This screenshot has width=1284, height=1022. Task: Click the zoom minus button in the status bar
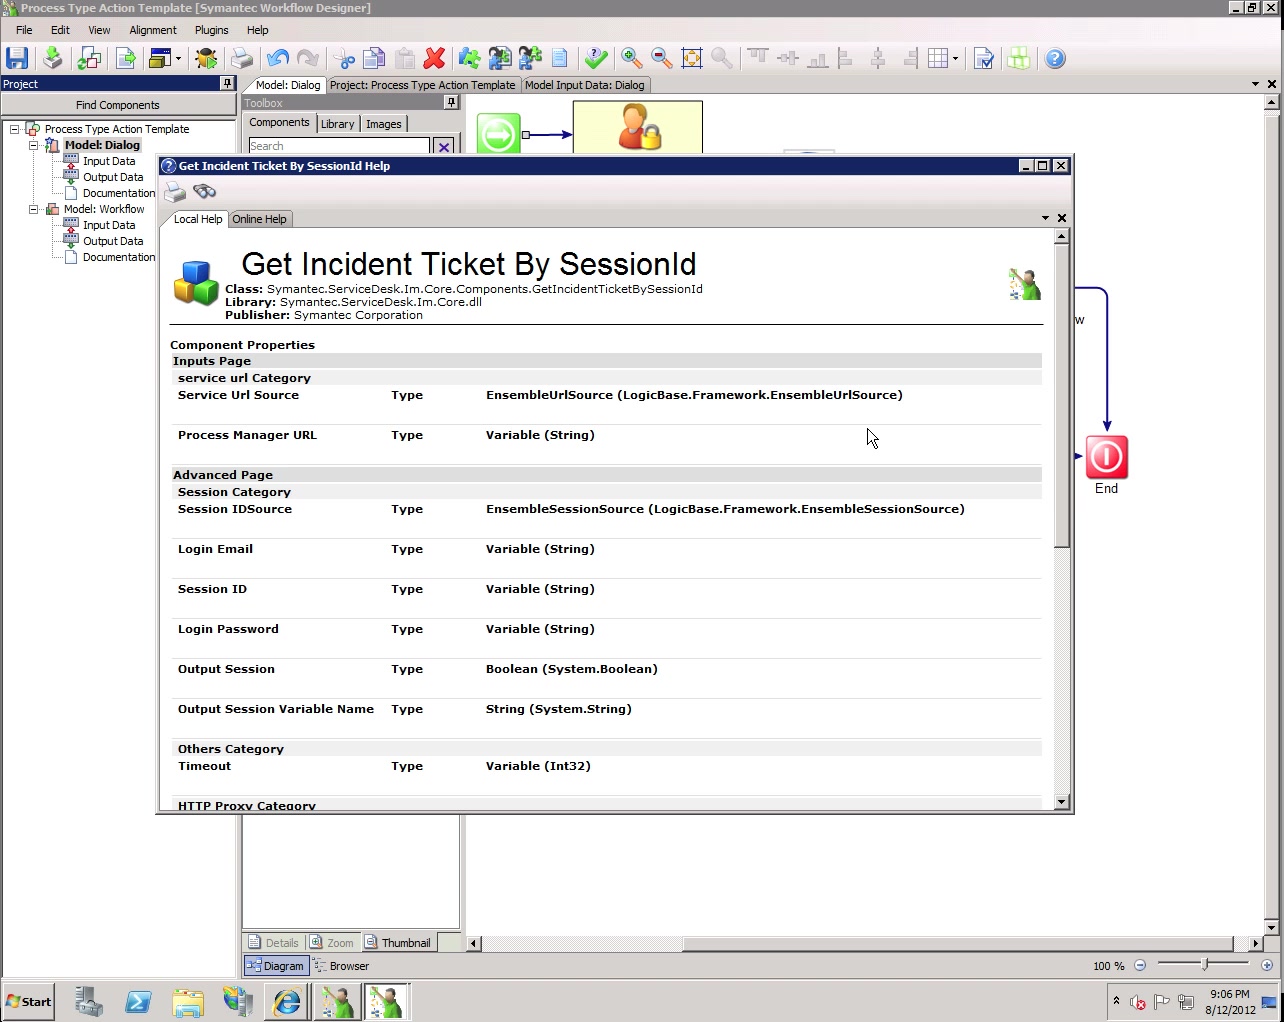click(1140, 965)
